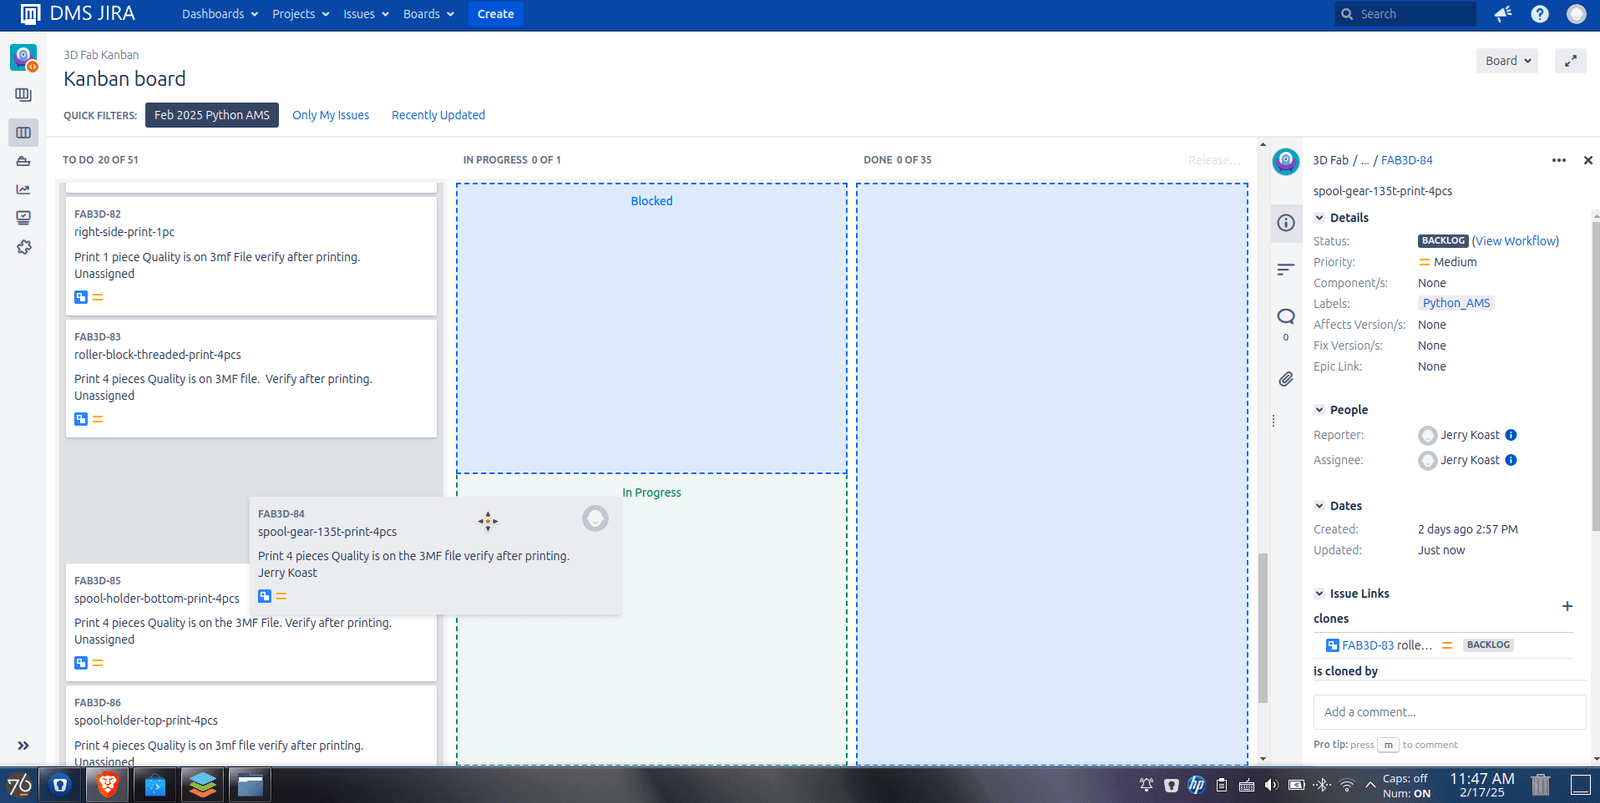Select the FAB3D-86 spool-holder-top-print-4pcs card
1600x803 pixels.
click(x=251, y=726)
